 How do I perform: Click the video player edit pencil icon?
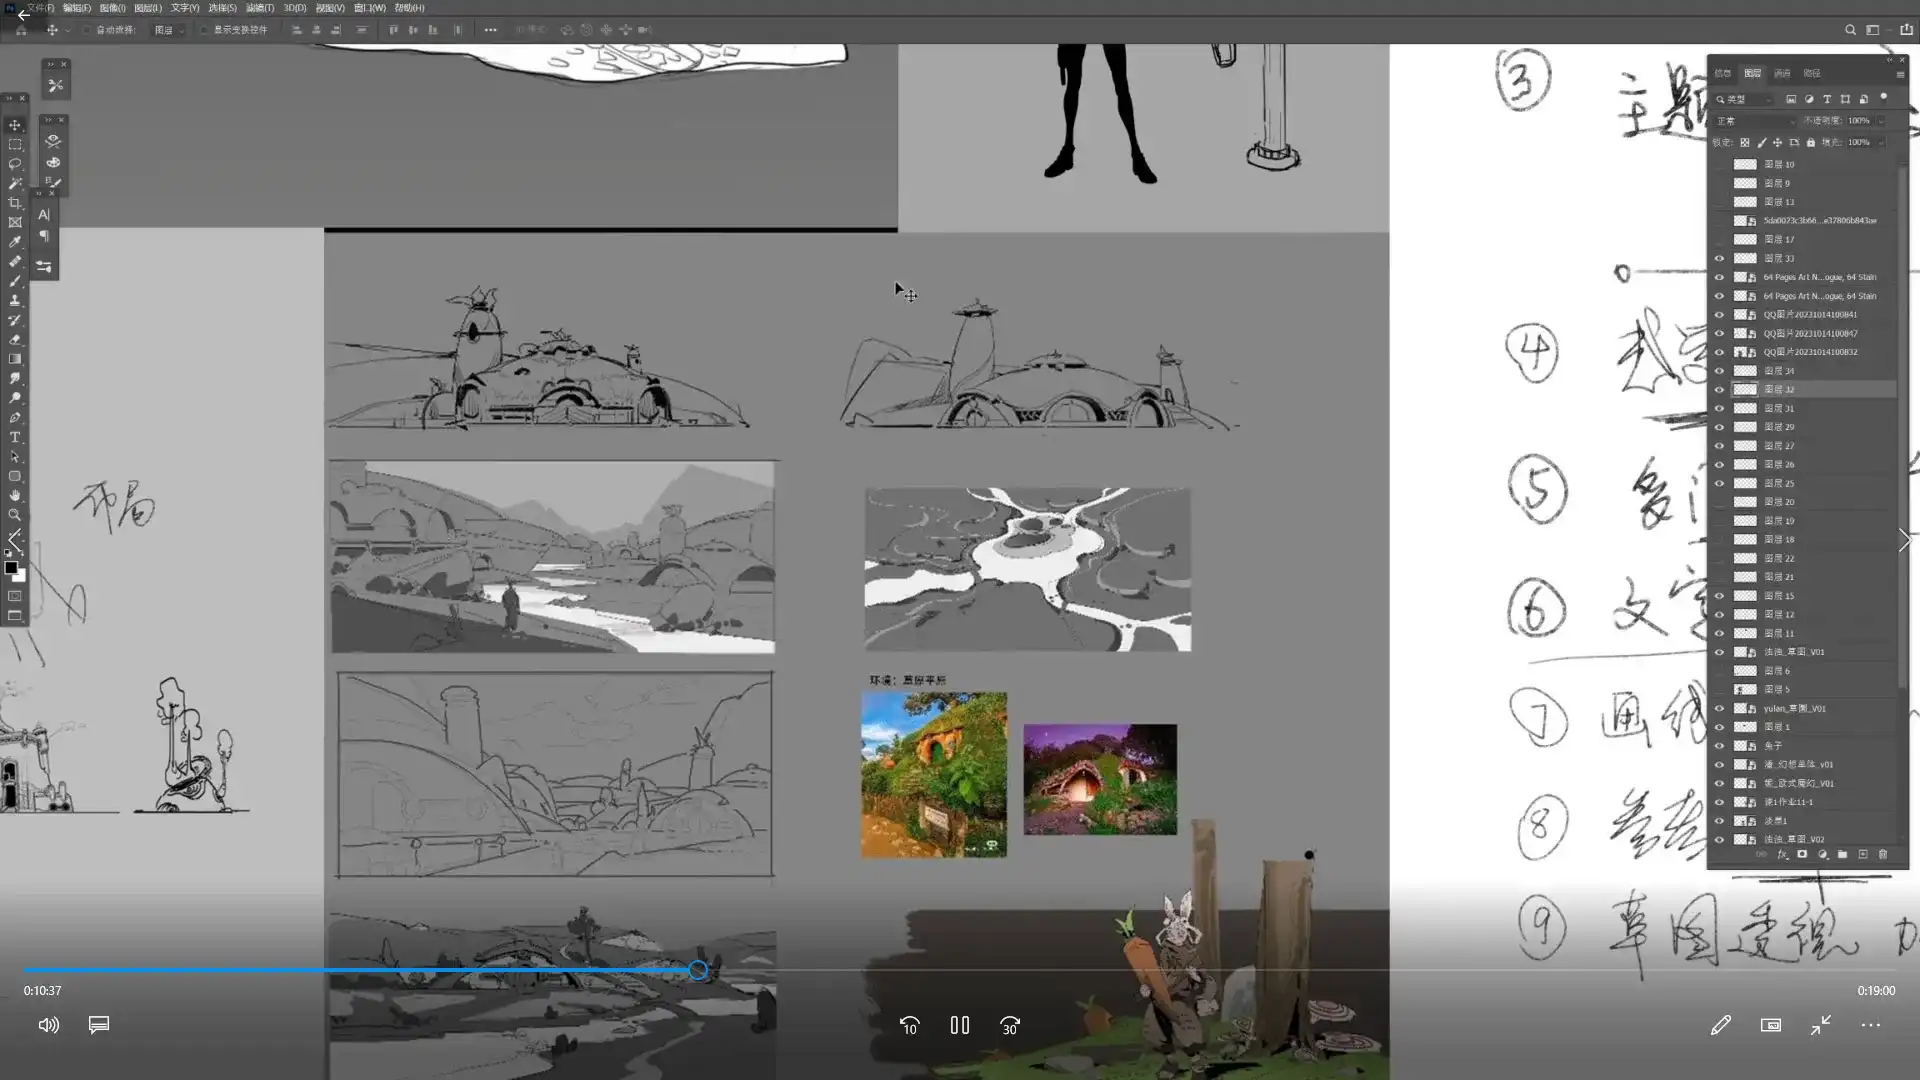click(1720, 1025)
